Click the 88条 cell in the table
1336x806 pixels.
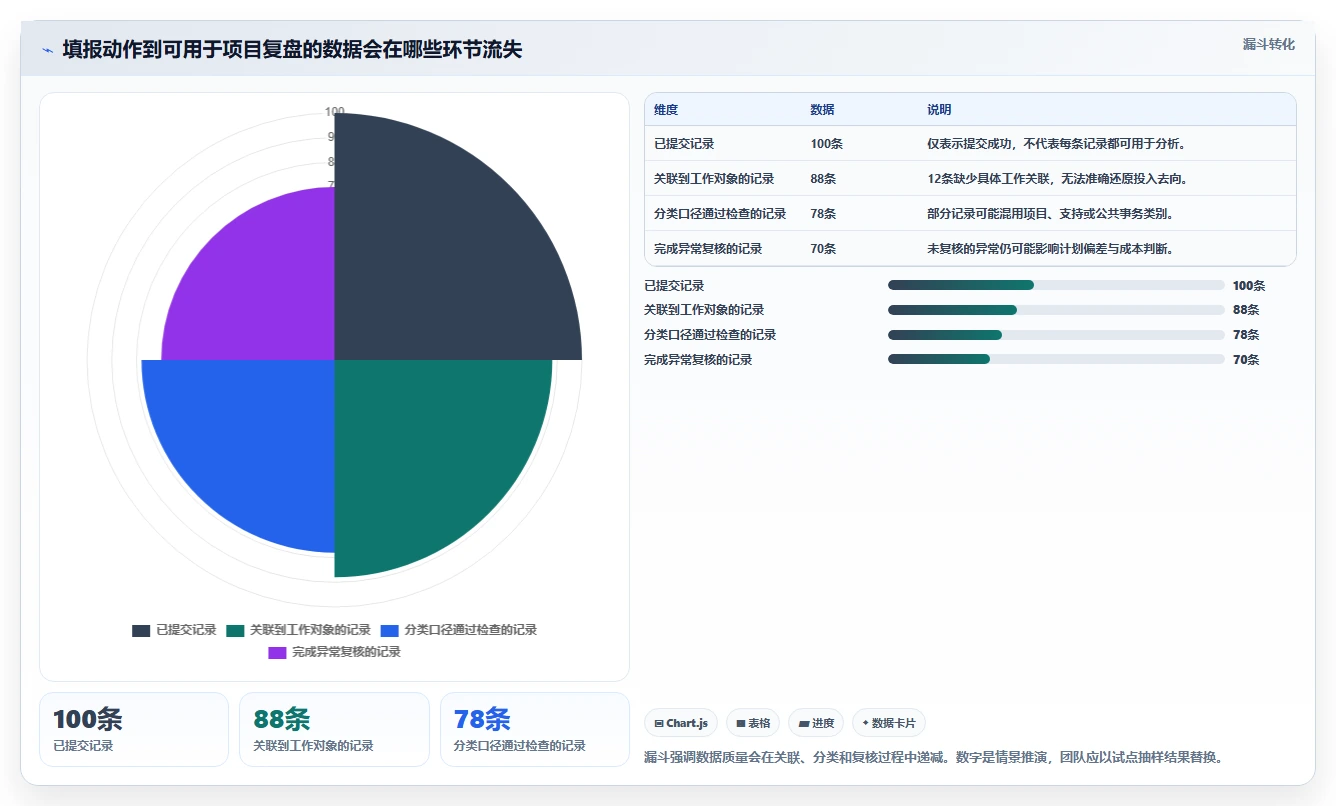coord(823,179)
